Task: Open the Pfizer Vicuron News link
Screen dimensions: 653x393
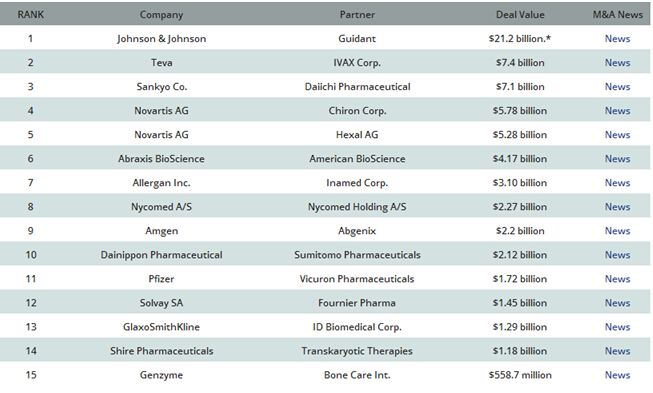Action: (617, 279)
